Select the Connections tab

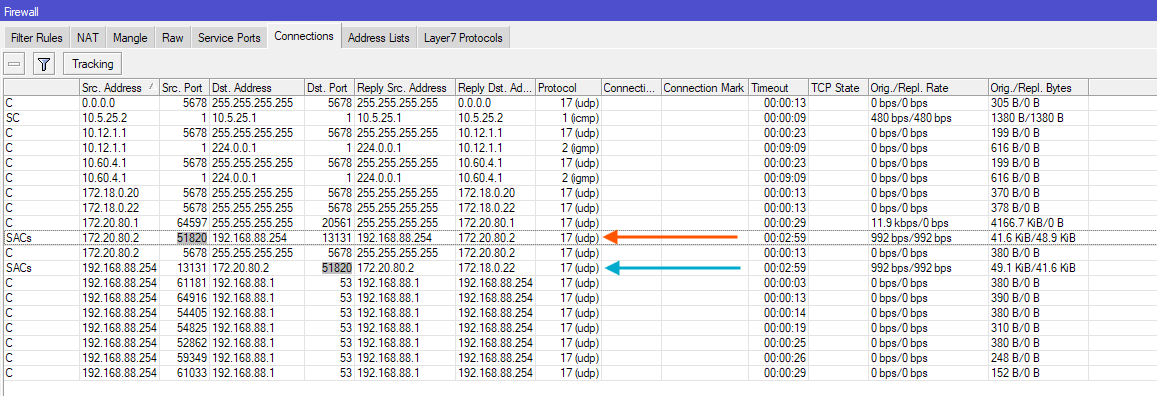(304, 36)
